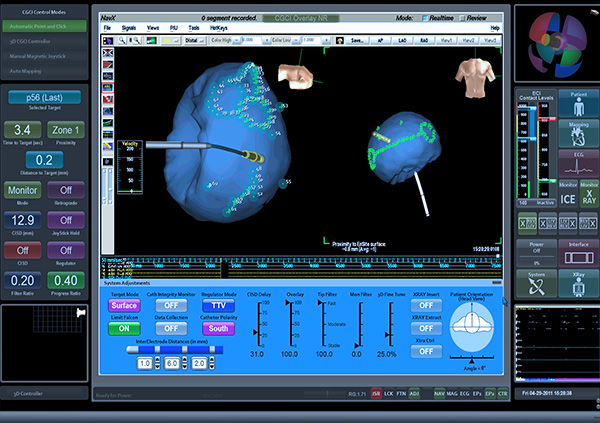Open the Signals menu
Screen dimensions: 600x423
coord(130,29)
